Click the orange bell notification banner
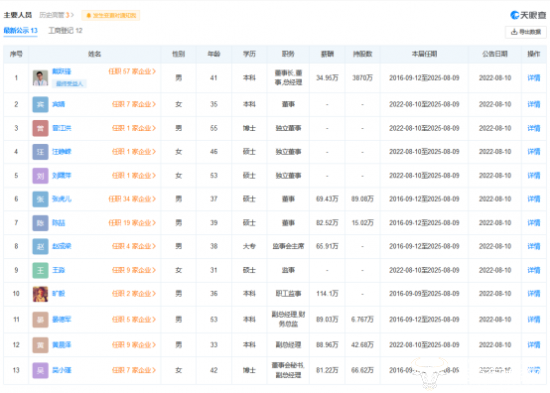550x393 pixels. tap(111, 15)
